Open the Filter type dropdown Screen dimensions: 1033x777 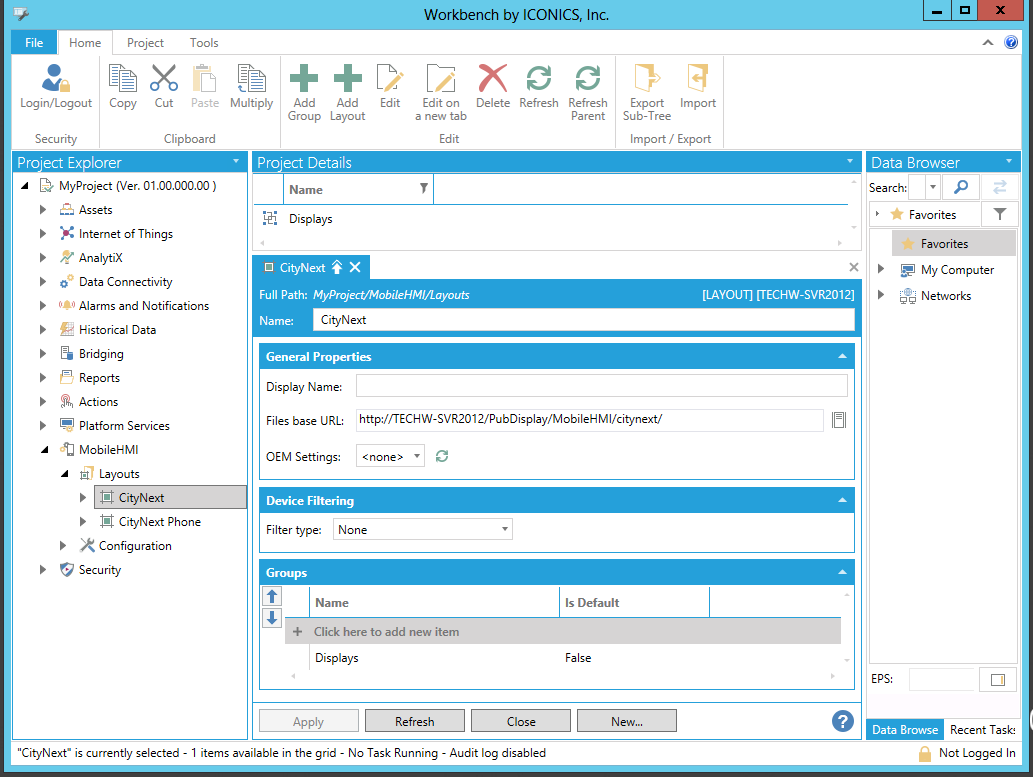(422, 530)
